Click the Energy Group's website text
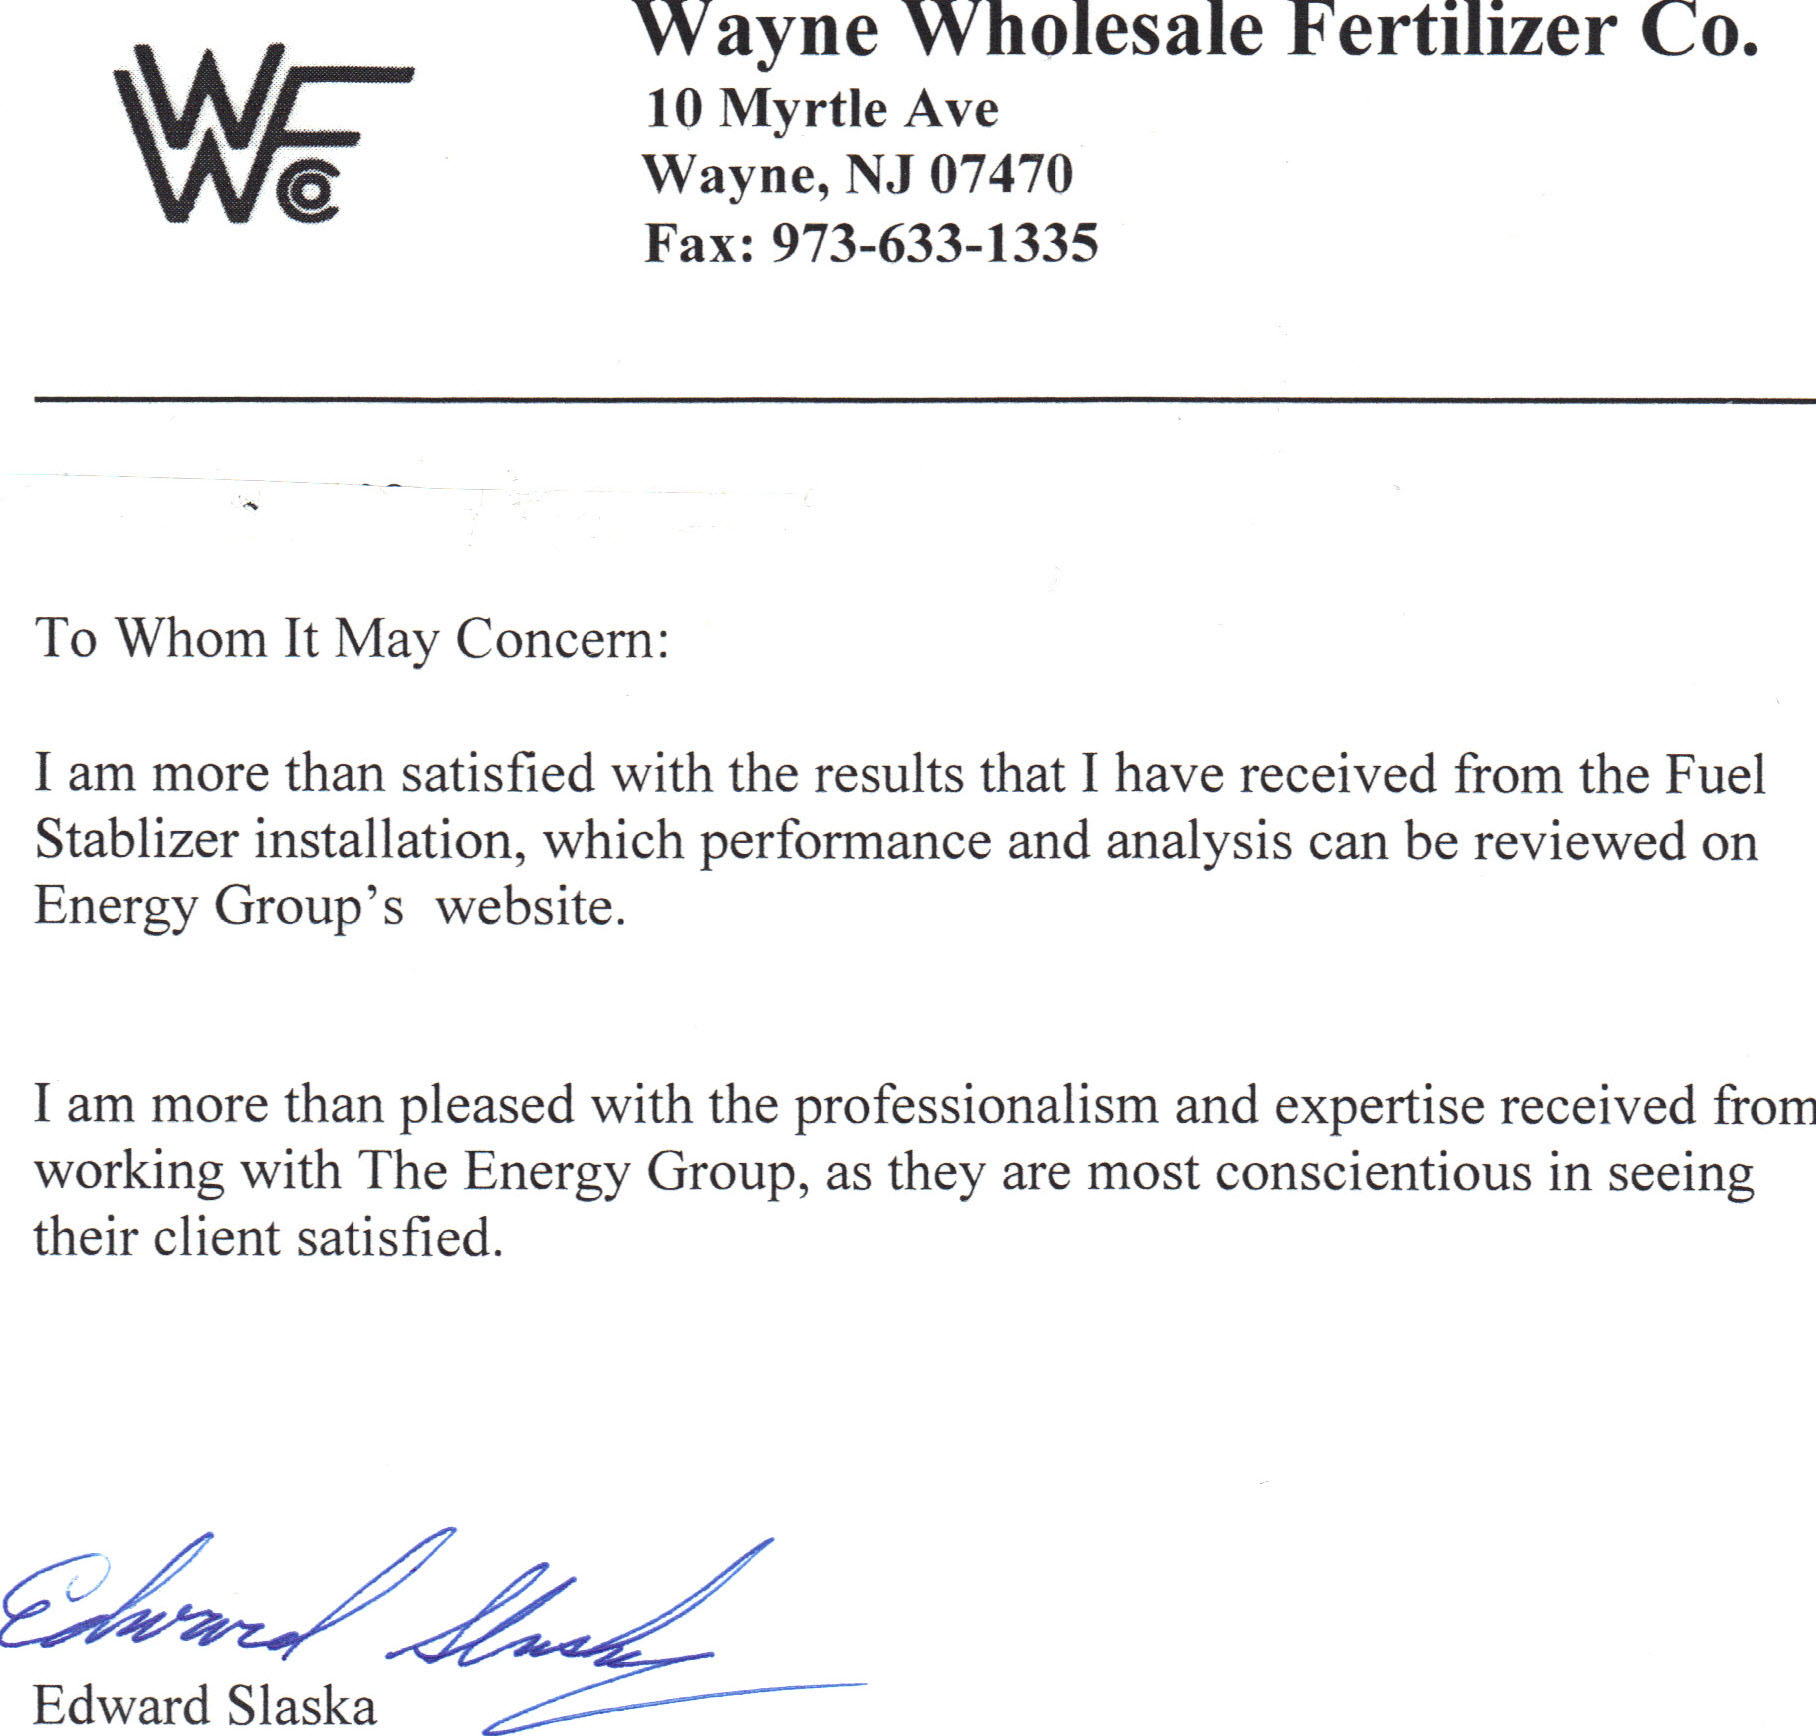The height and width of the screenshot is (1736, 1816). [x=329, y=907]
